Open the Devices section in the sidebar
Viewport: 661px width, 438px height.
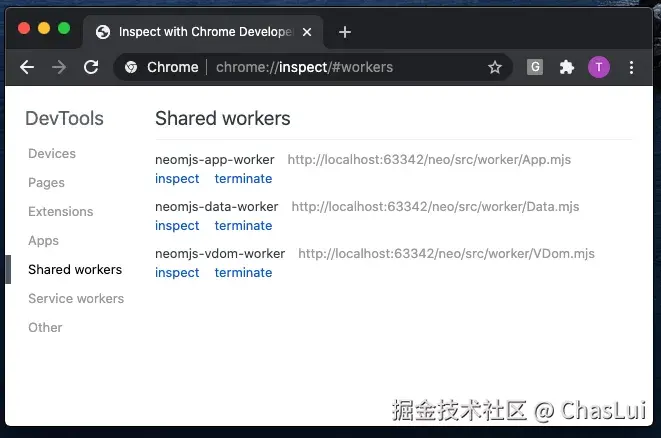(x=52, y=153)
